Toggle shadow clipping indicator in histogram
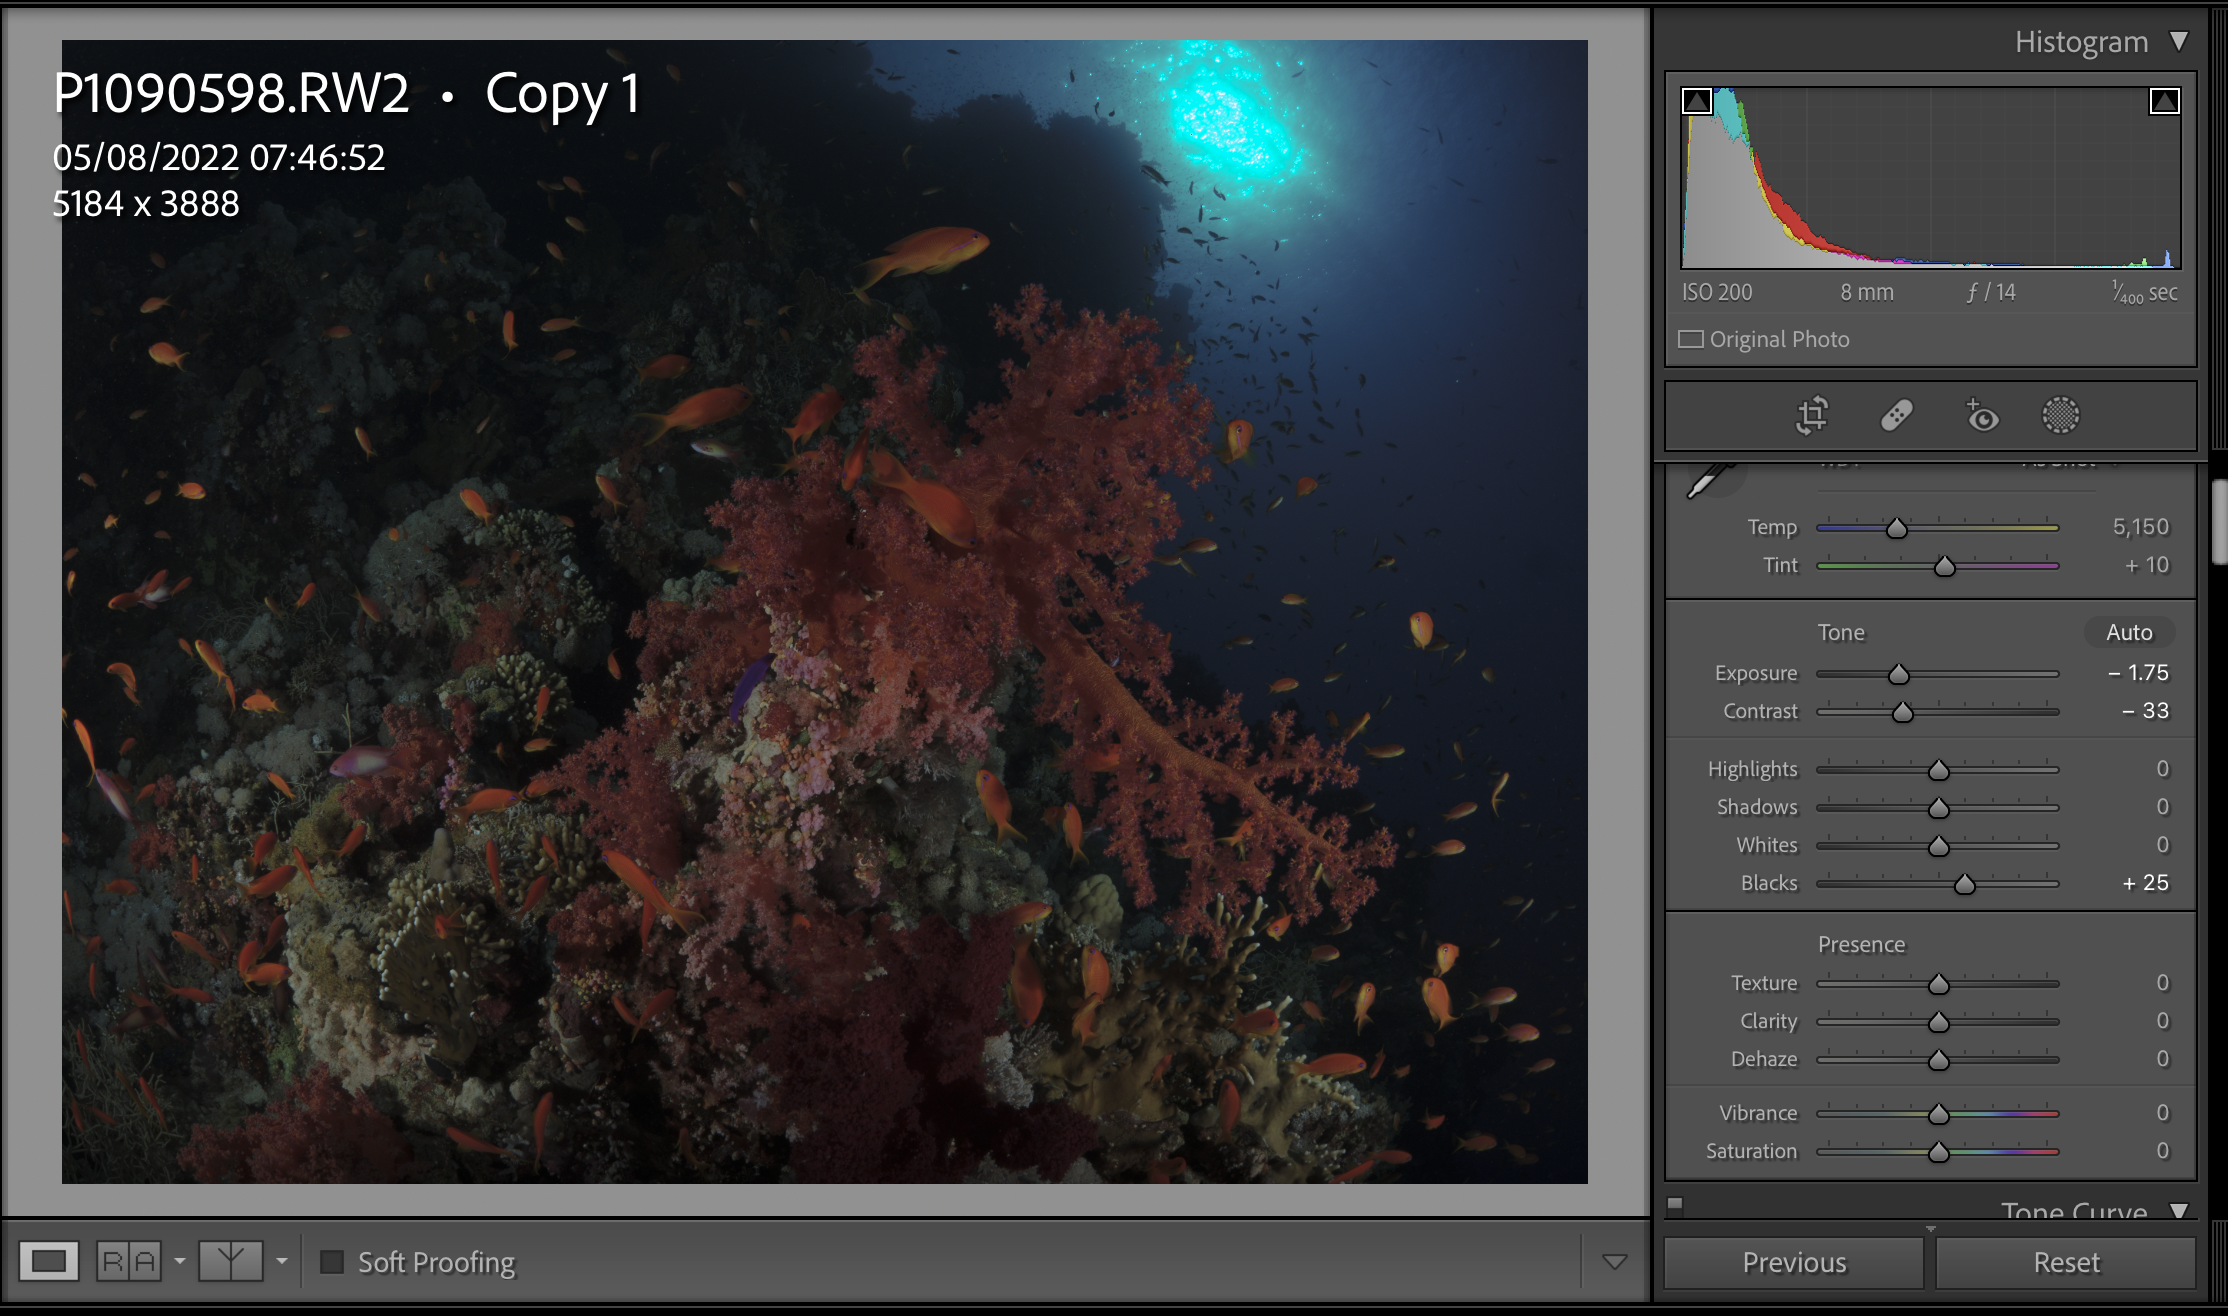 pyautogui.click(x=1697, y=101)
